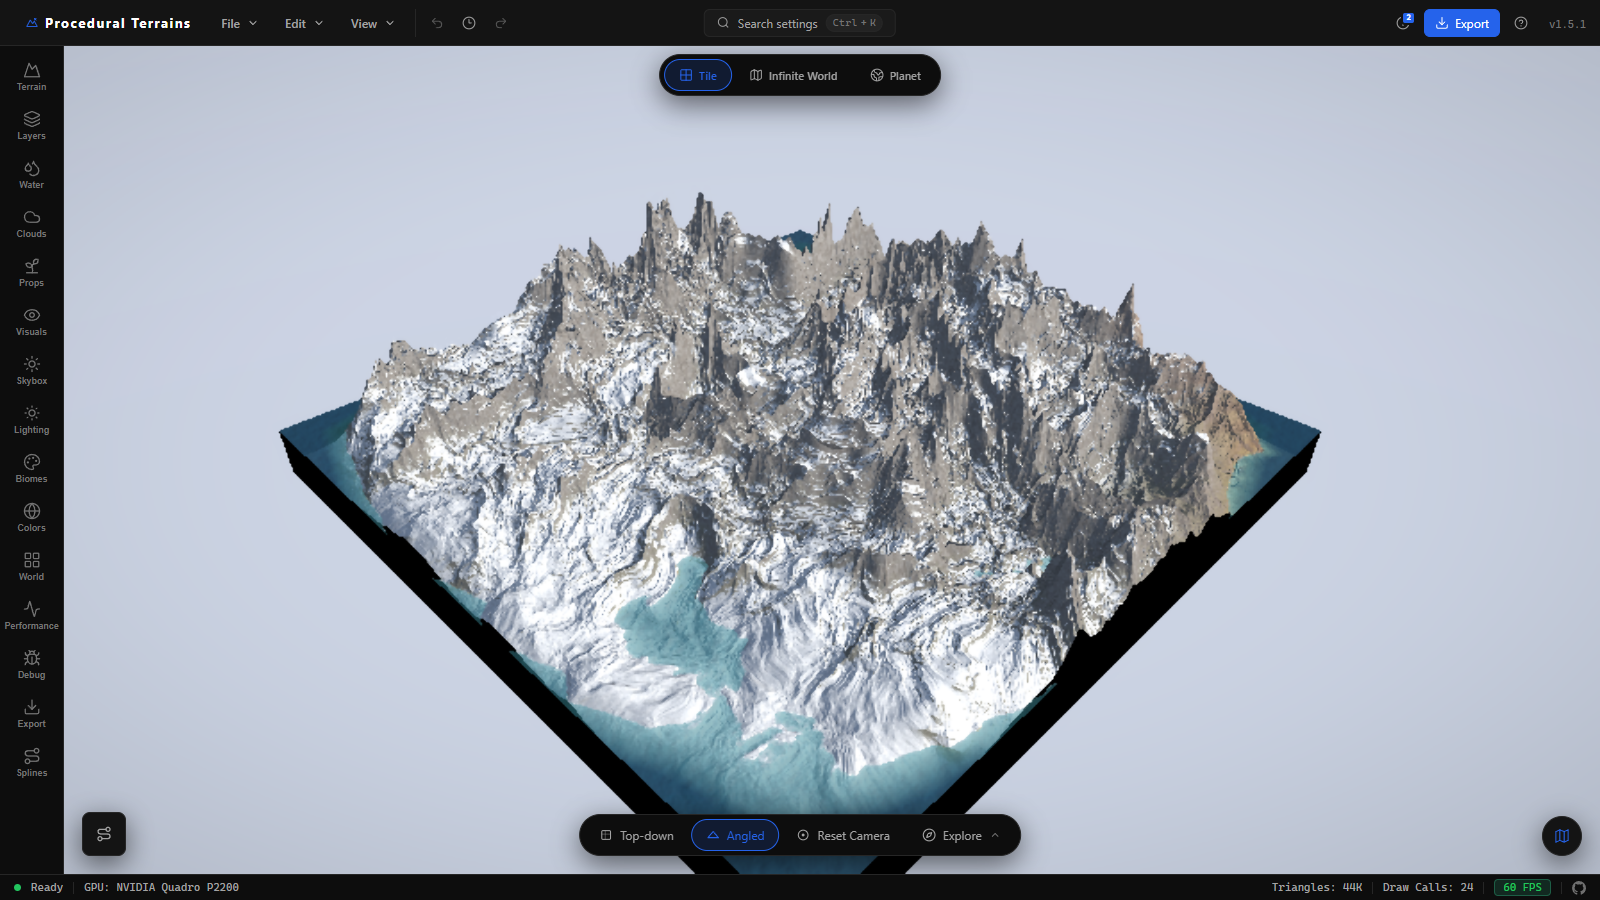
Task: Open the Performance panel
Action: pos(31,616)
